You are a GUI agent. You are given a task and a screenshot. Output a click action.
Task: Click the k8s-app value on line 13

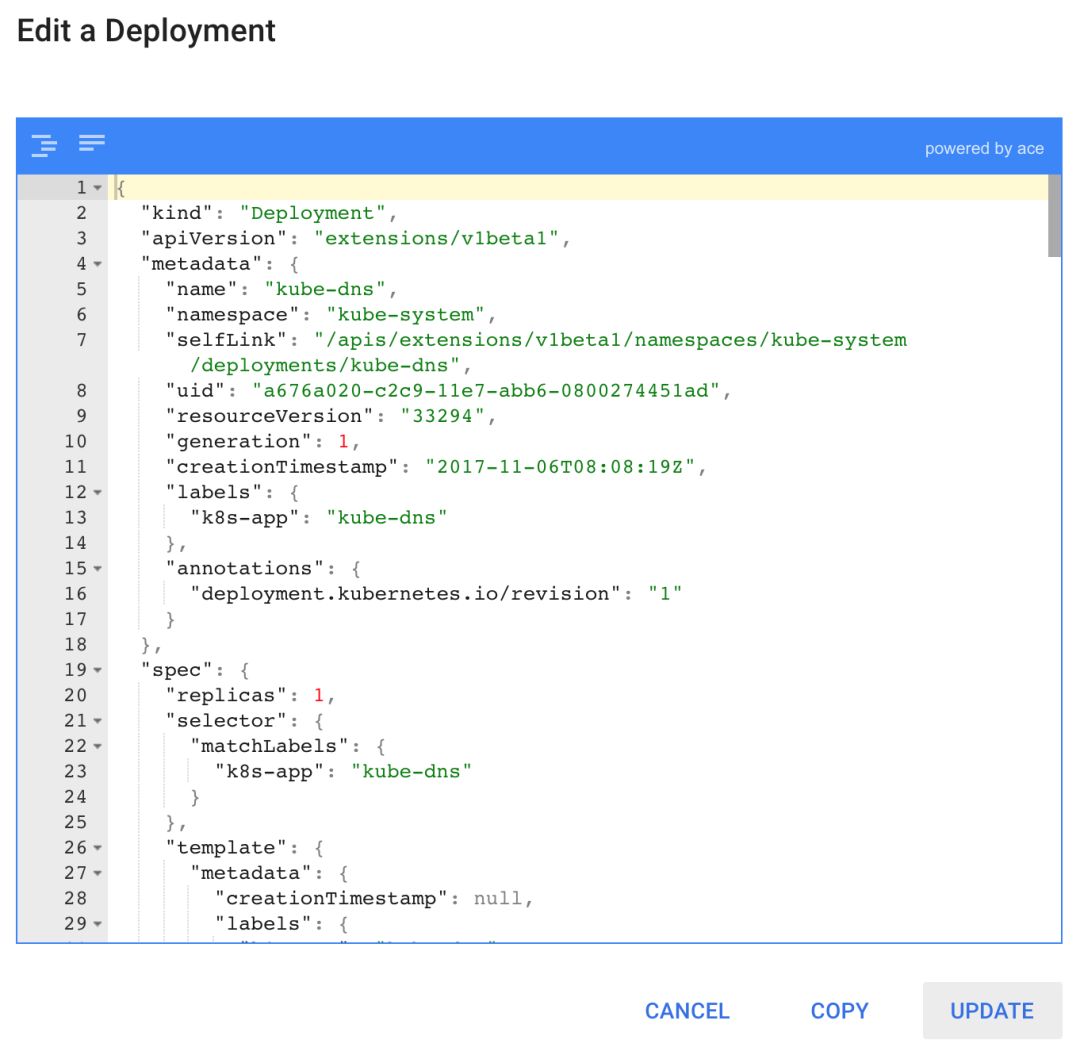tap(386, 518)
